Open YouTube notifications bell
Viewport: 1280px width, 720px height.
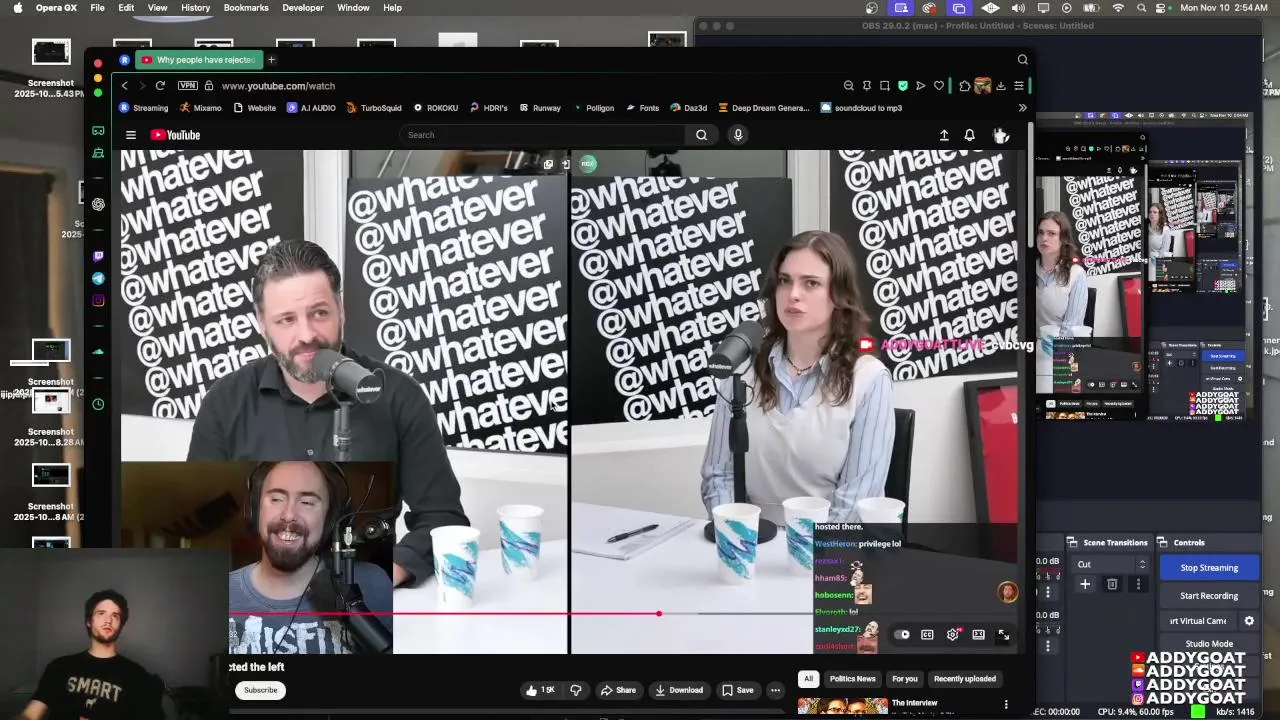point(969,135)
